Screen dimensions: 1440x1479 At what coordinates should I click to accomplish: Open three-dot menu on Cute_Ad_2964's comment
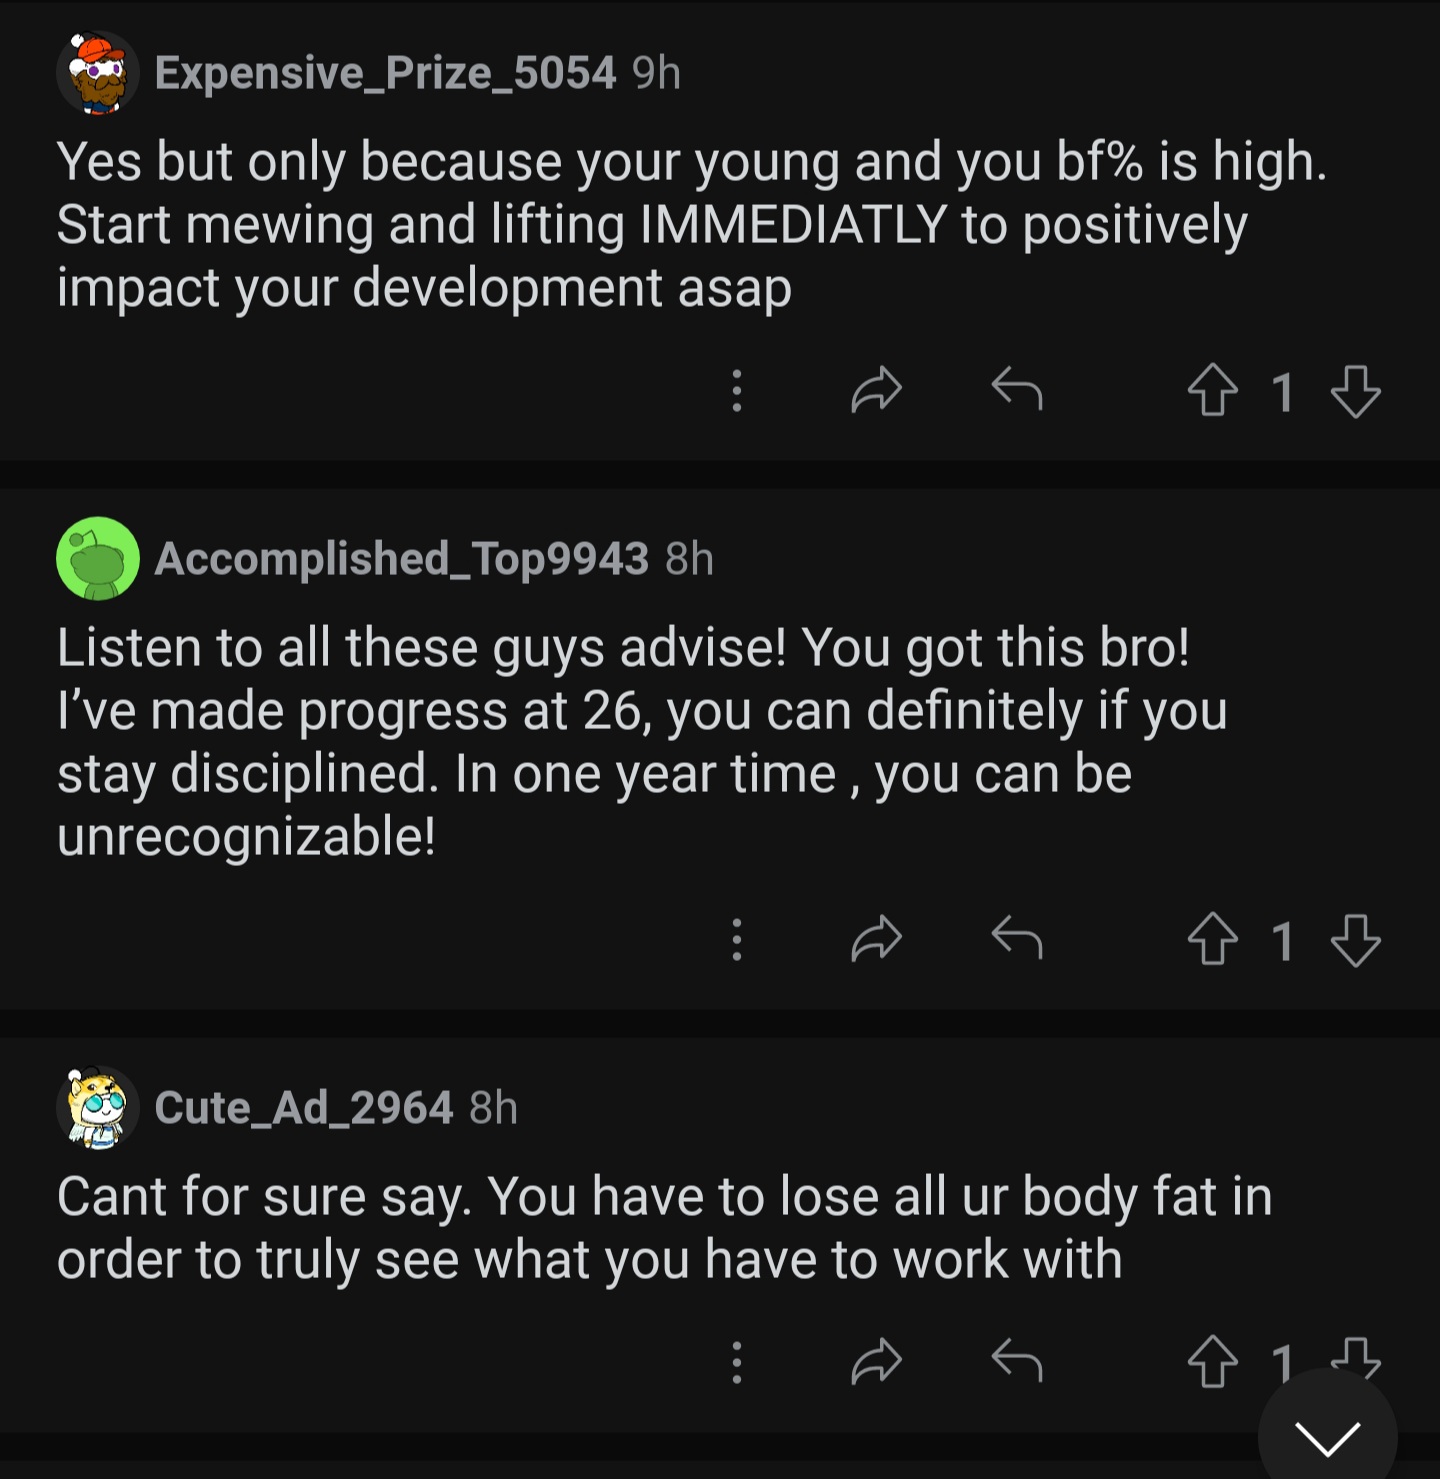tap(737, 1362)
